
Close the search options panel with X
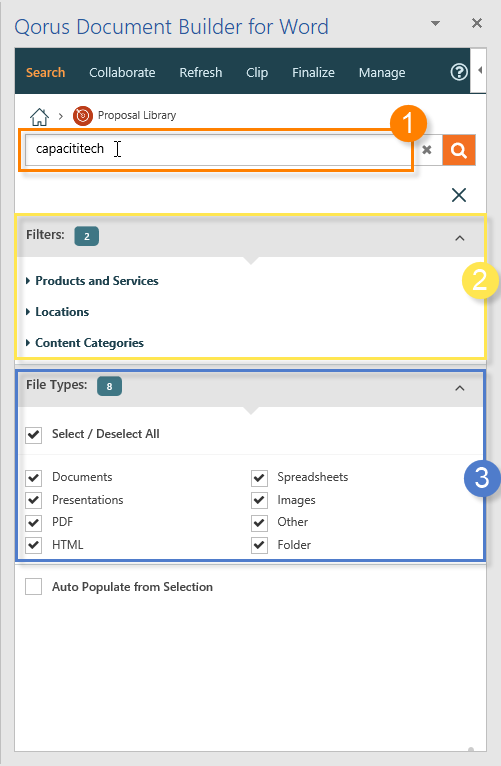[x=459, y=195]
